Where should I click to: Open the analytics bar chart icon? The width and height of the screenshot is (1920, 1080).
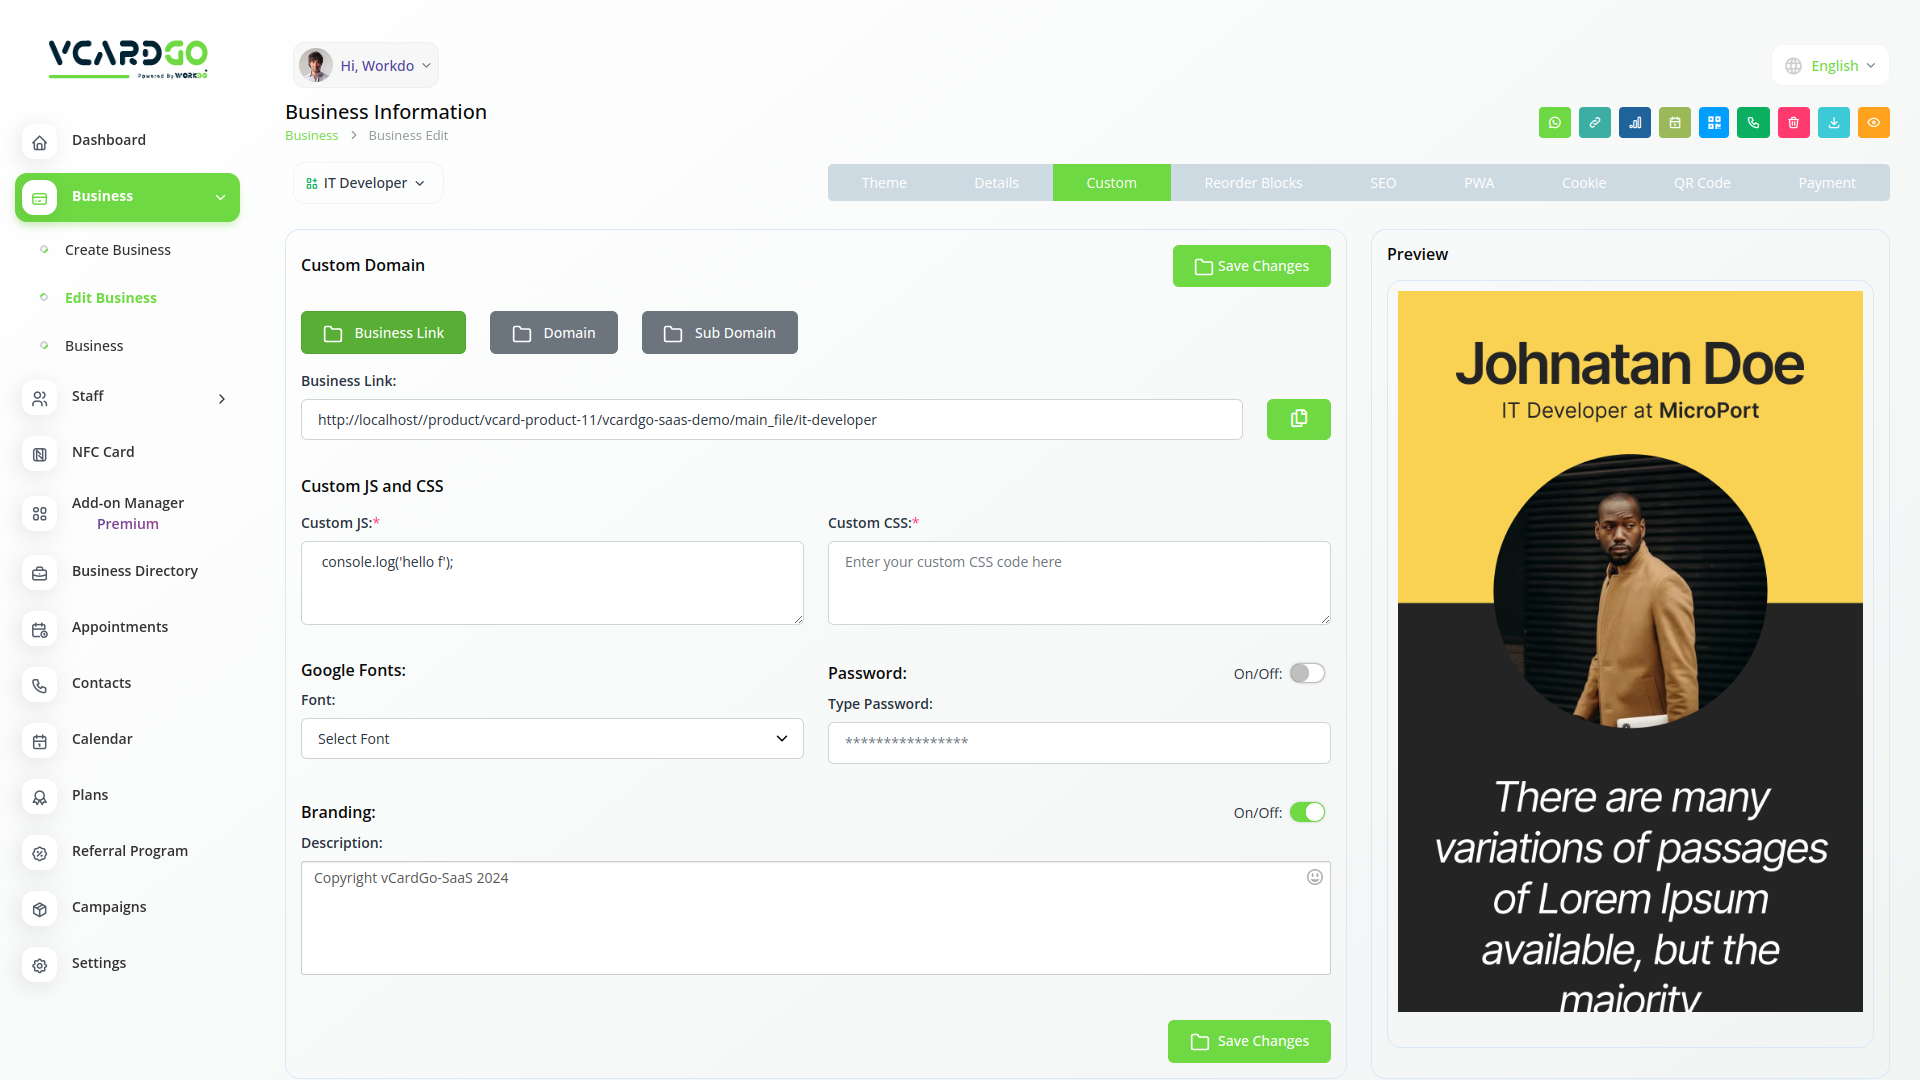(1634, 123)
